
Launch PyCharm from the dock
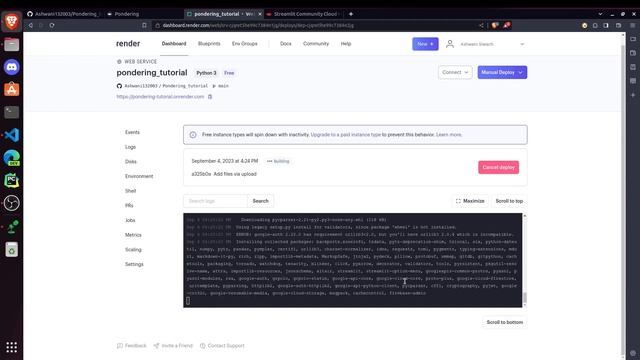(x=11, y=180)
